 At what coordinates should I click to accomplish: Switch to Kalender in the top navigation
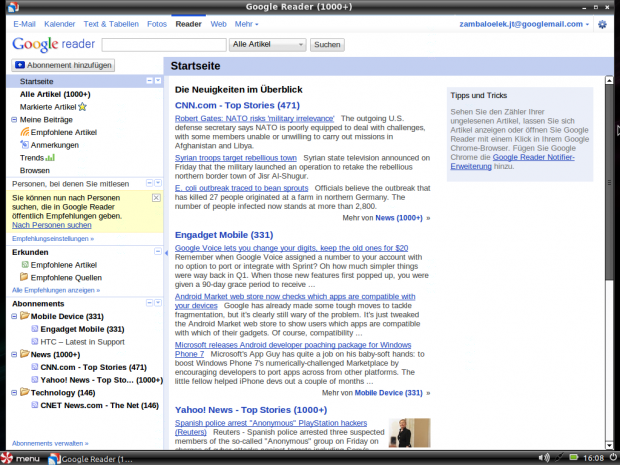pyautogui.click(x=59, y=23)
